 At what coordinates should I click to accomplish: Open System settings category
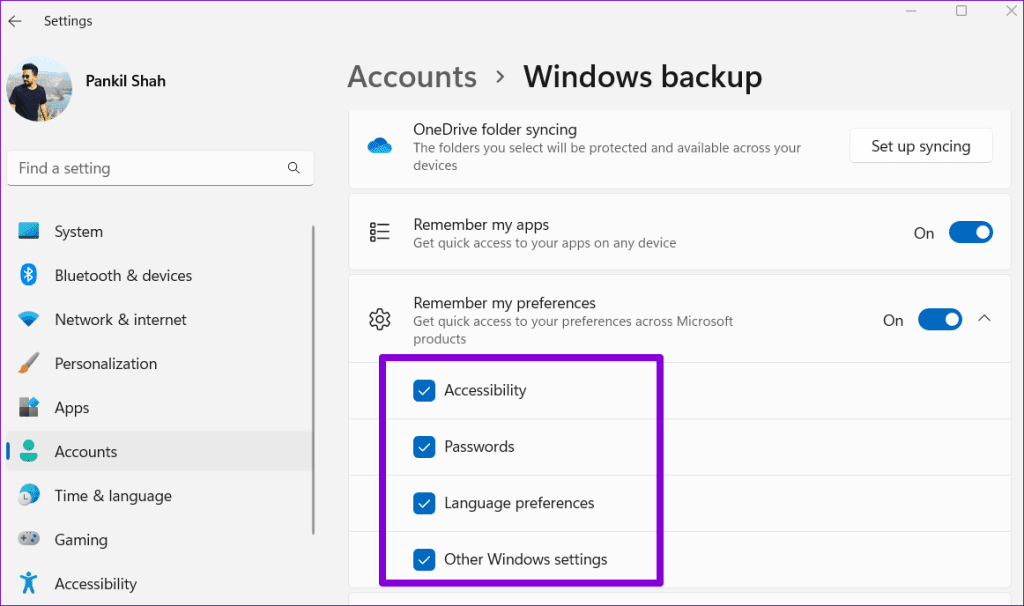tap(160, 231)
